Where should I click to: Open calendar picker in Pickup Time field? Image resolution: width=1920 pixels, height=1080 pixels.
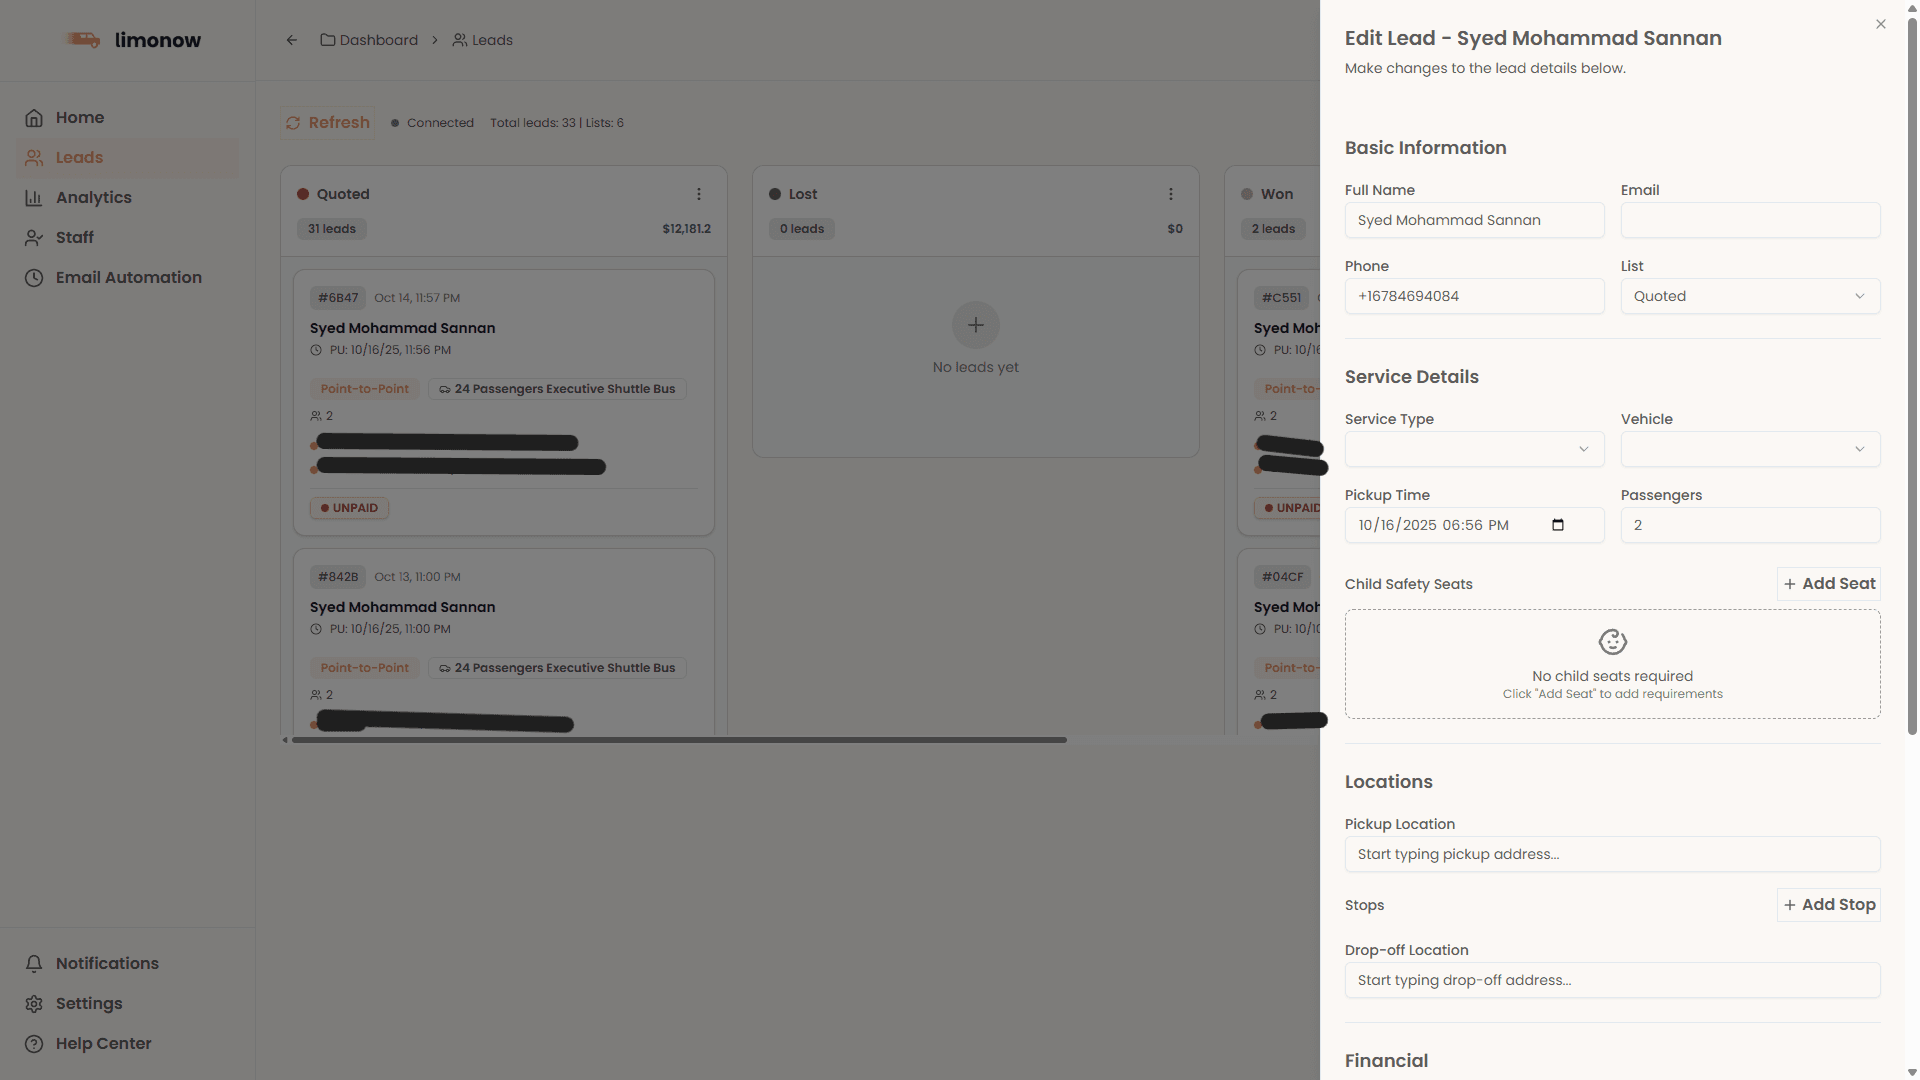(1558, 525)
